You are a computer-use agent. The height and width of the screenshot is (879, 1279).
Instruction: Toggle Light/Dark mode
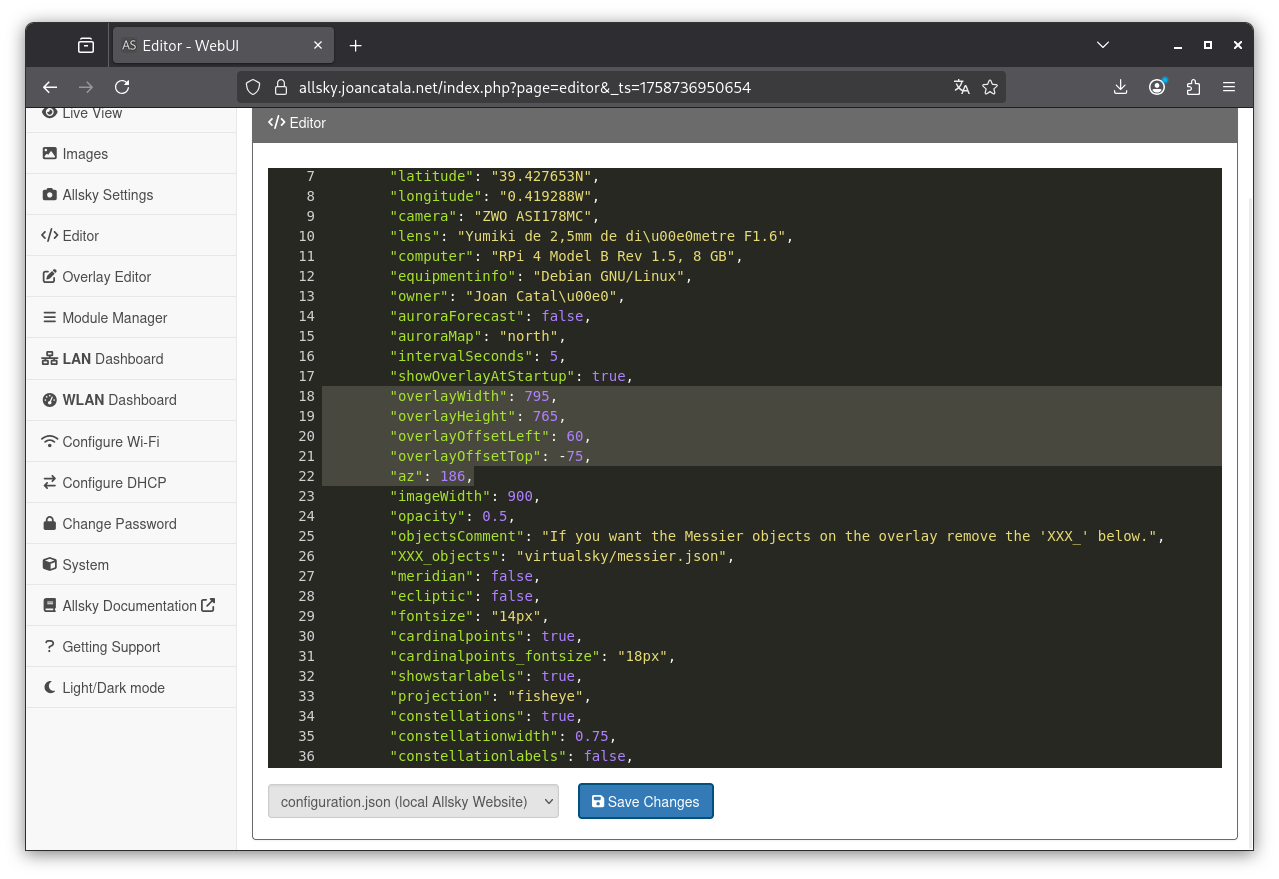[112, 688]
